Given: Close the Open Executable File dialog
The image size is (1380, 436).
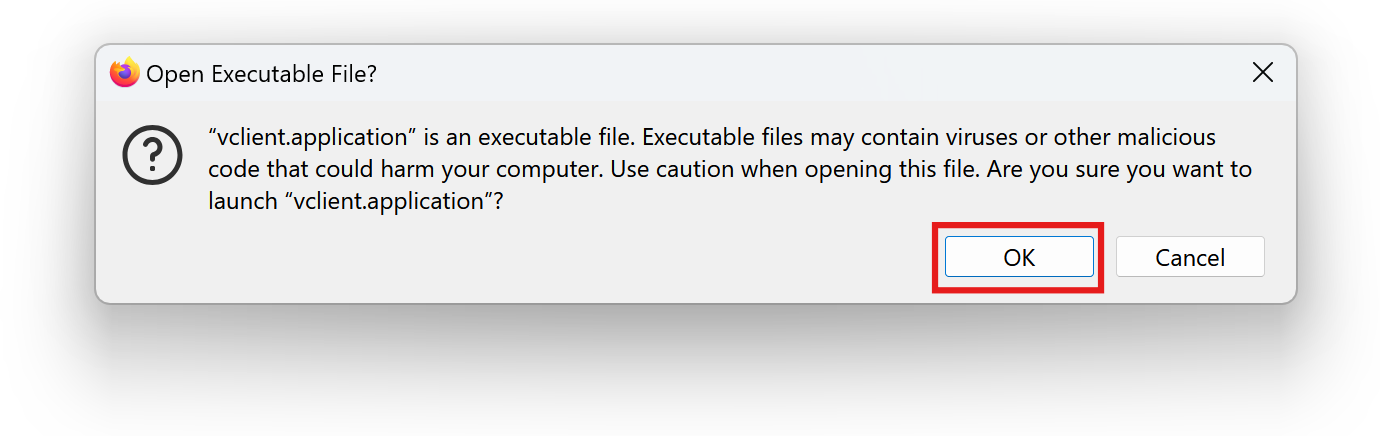Looking at the screenshot, I should [x=1263, y=72].
